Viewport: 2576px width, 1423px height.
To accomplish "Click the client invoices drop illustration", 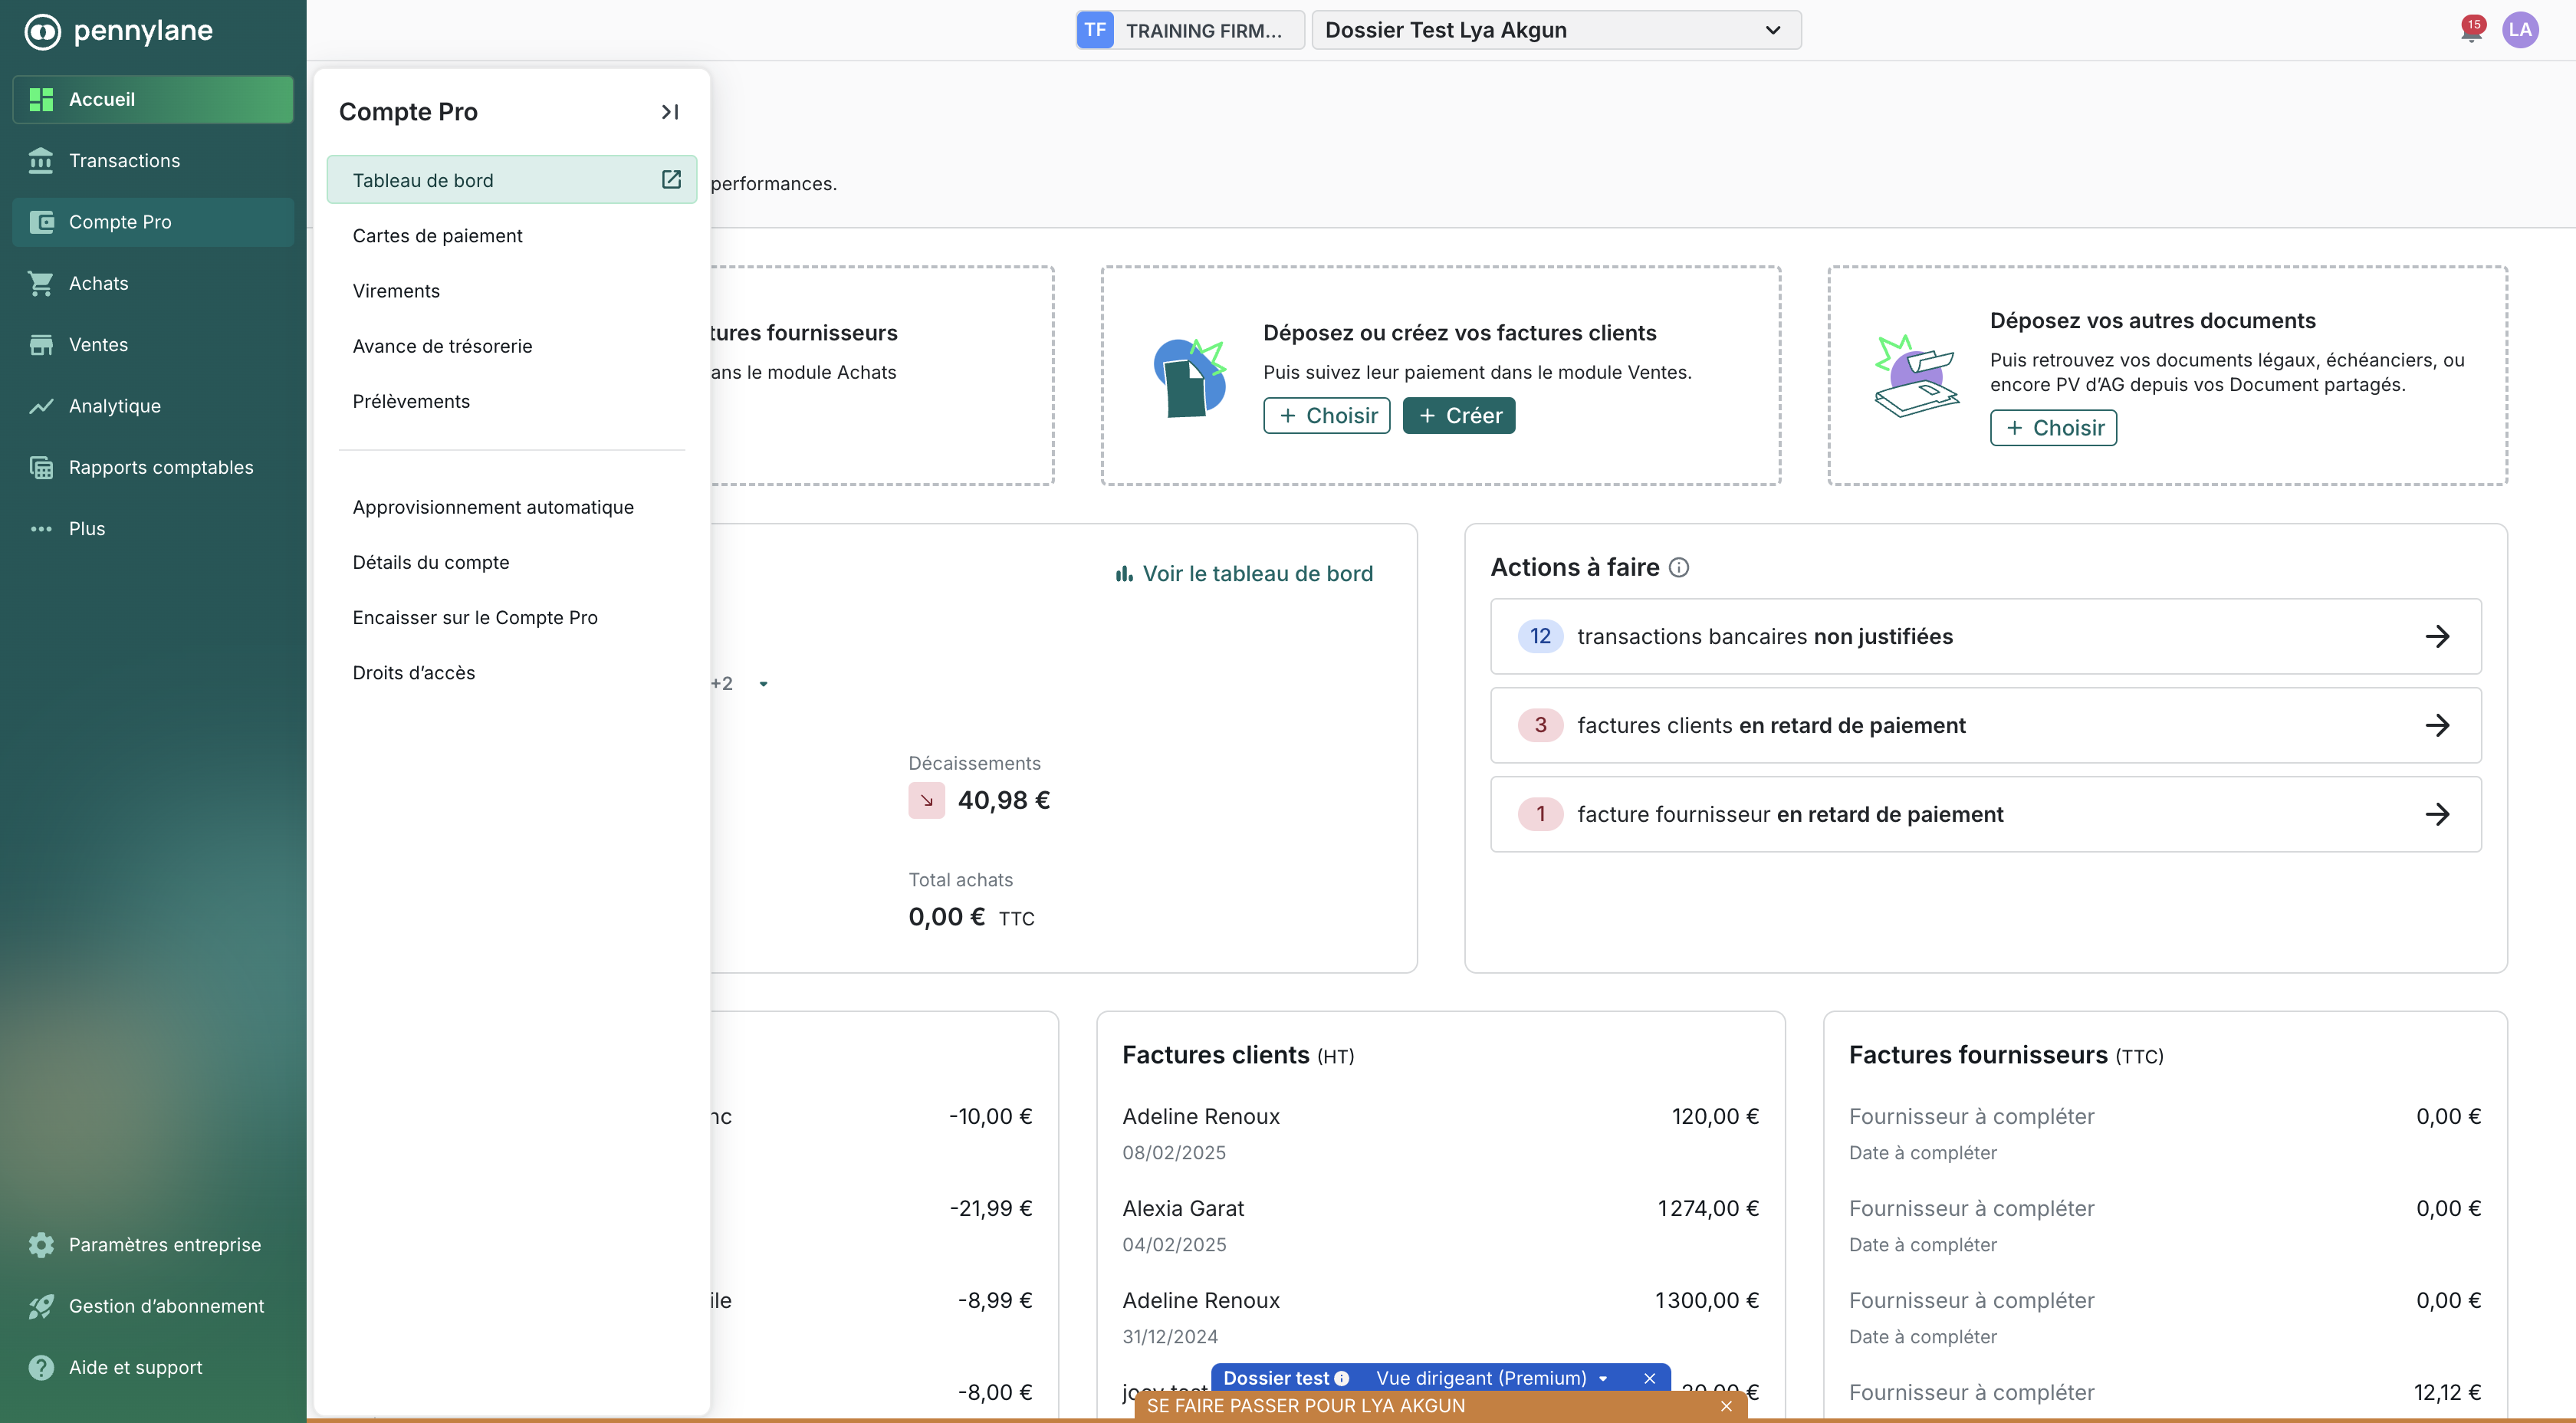I will 1189,378.
